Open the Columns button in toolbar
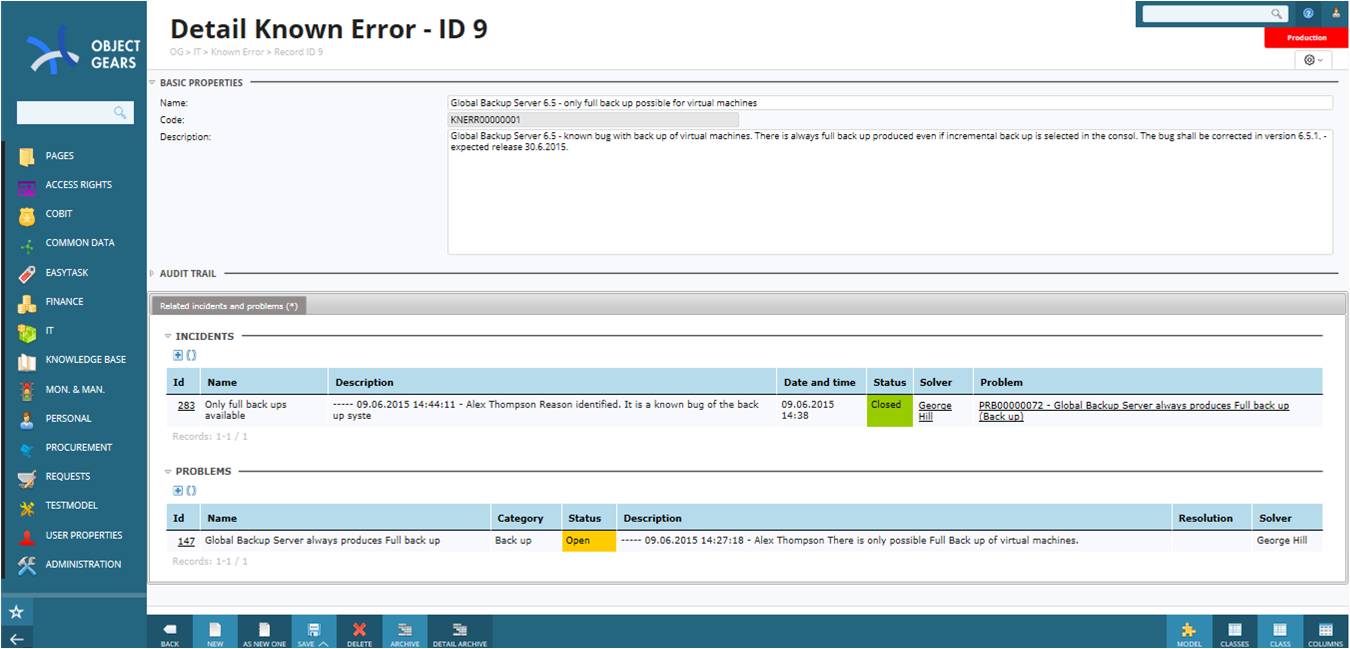 point(1326,633)
